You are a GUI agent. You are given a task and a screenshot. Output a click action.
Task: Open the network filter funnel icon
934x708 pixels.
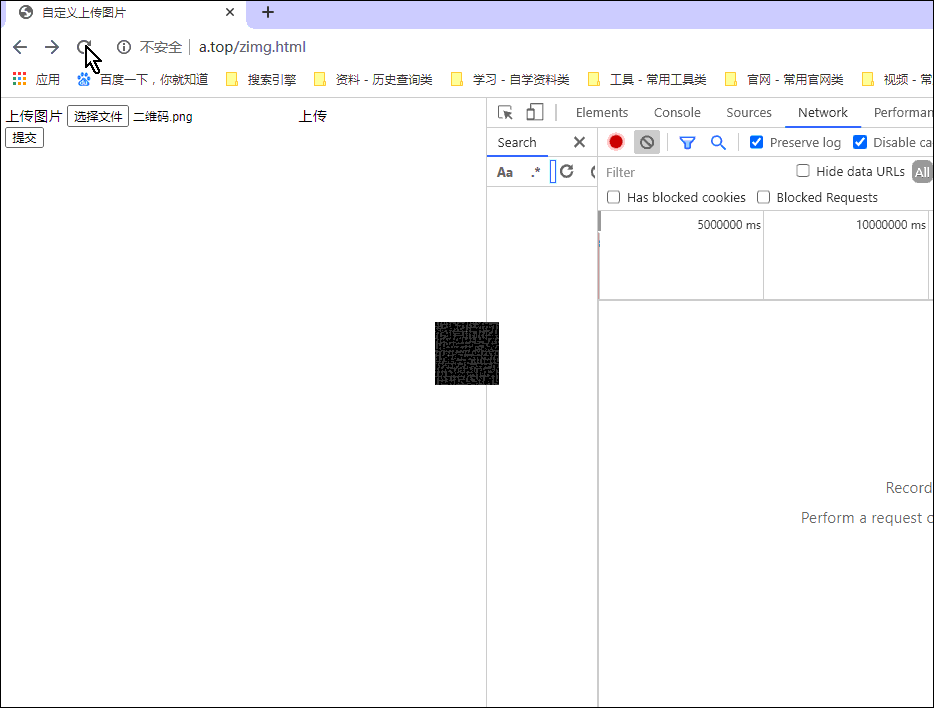tap(687, 143)
